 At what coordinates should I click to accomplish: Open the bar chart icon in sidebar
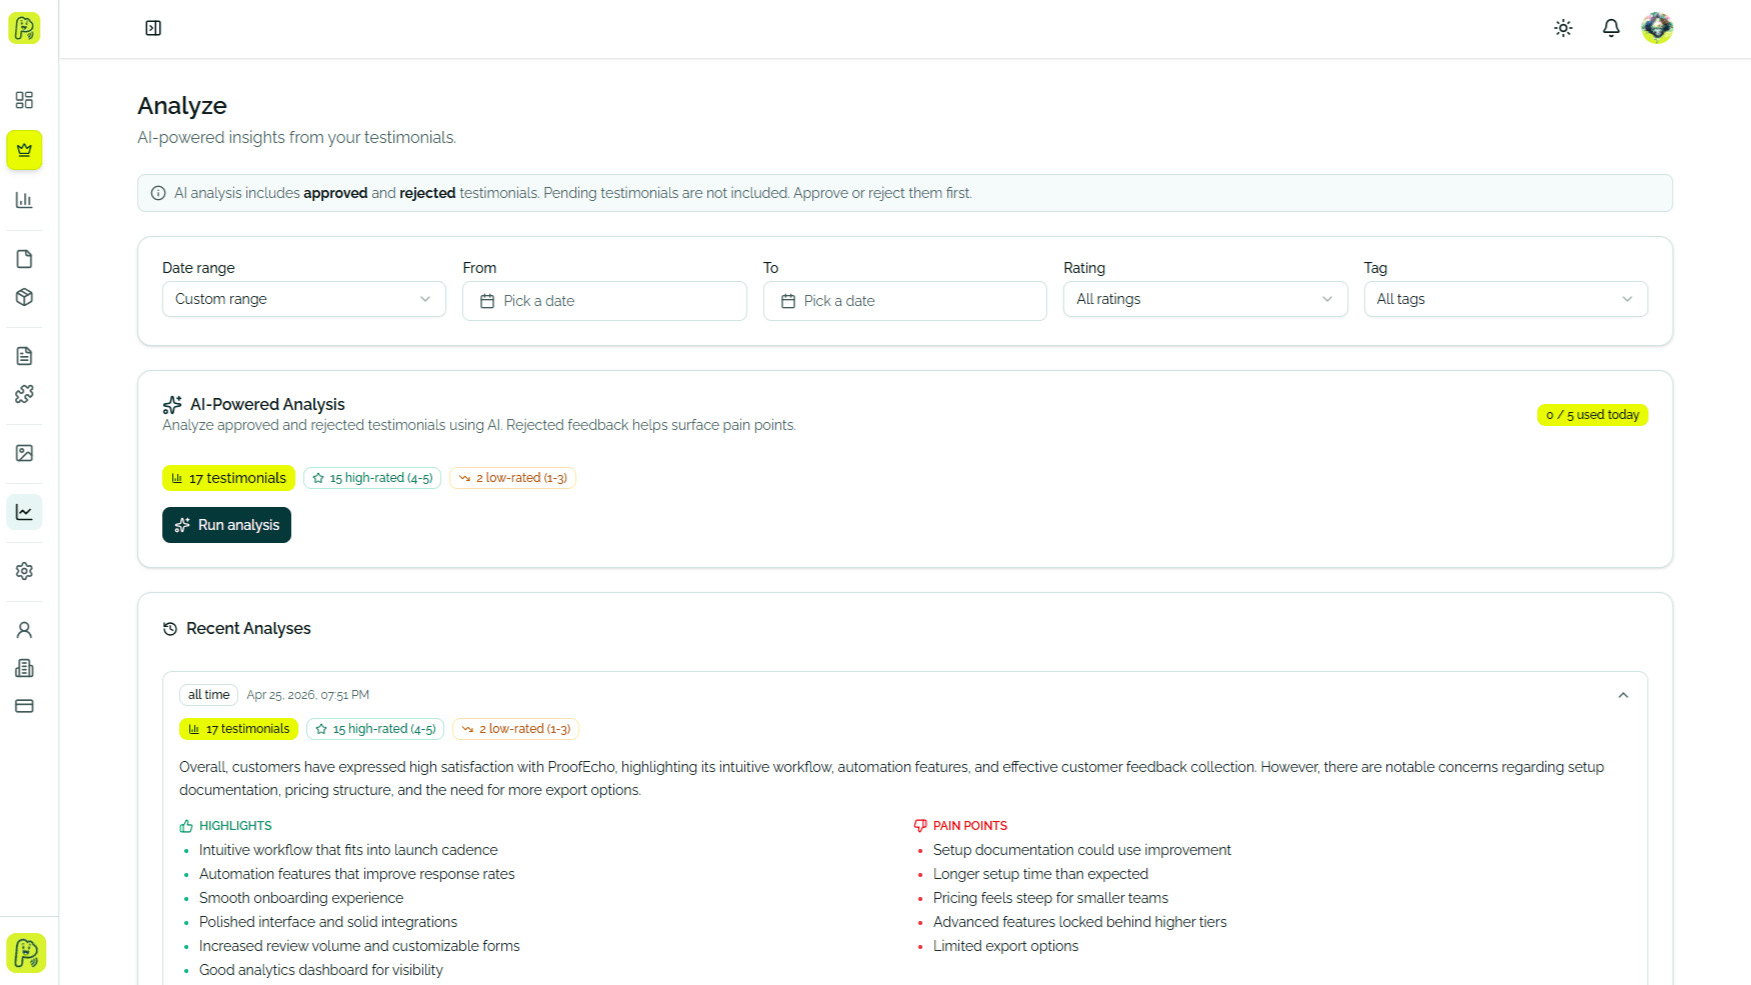[x=24, y=200]
